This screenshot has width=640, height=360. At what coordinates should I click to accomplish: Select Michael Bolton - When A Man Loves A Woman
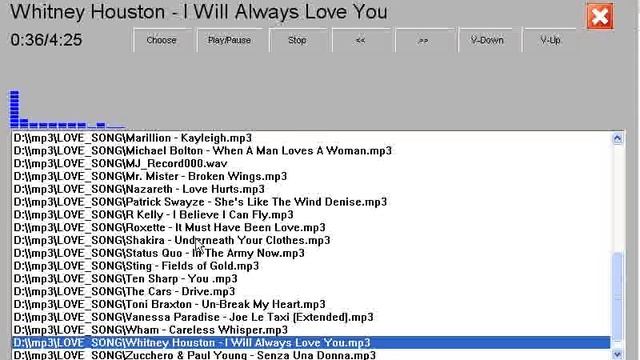tap(311, 151)
